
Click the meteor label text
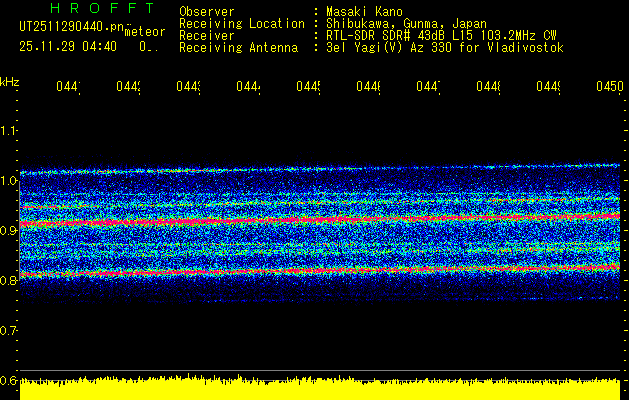coord(145,33)
